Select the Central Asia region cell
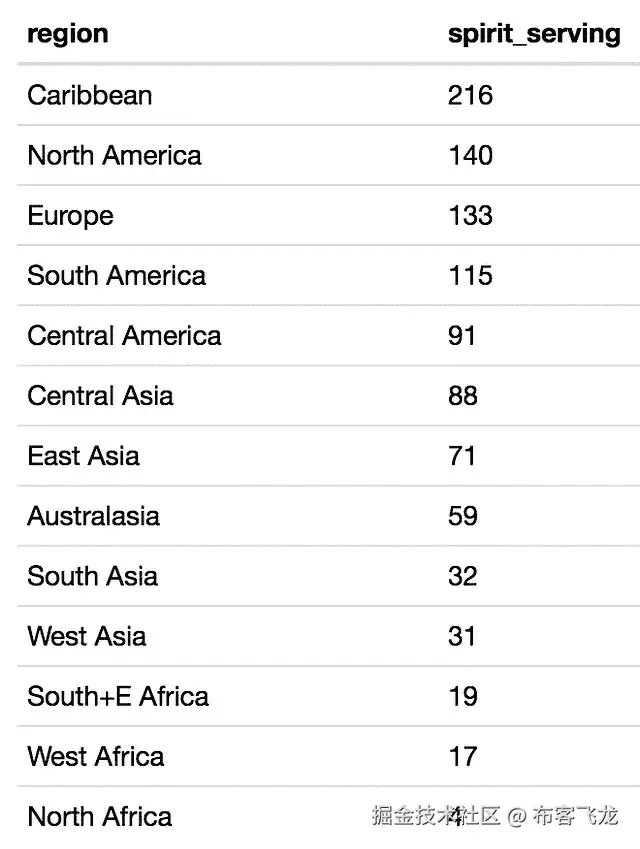 (x=100, y=396)
